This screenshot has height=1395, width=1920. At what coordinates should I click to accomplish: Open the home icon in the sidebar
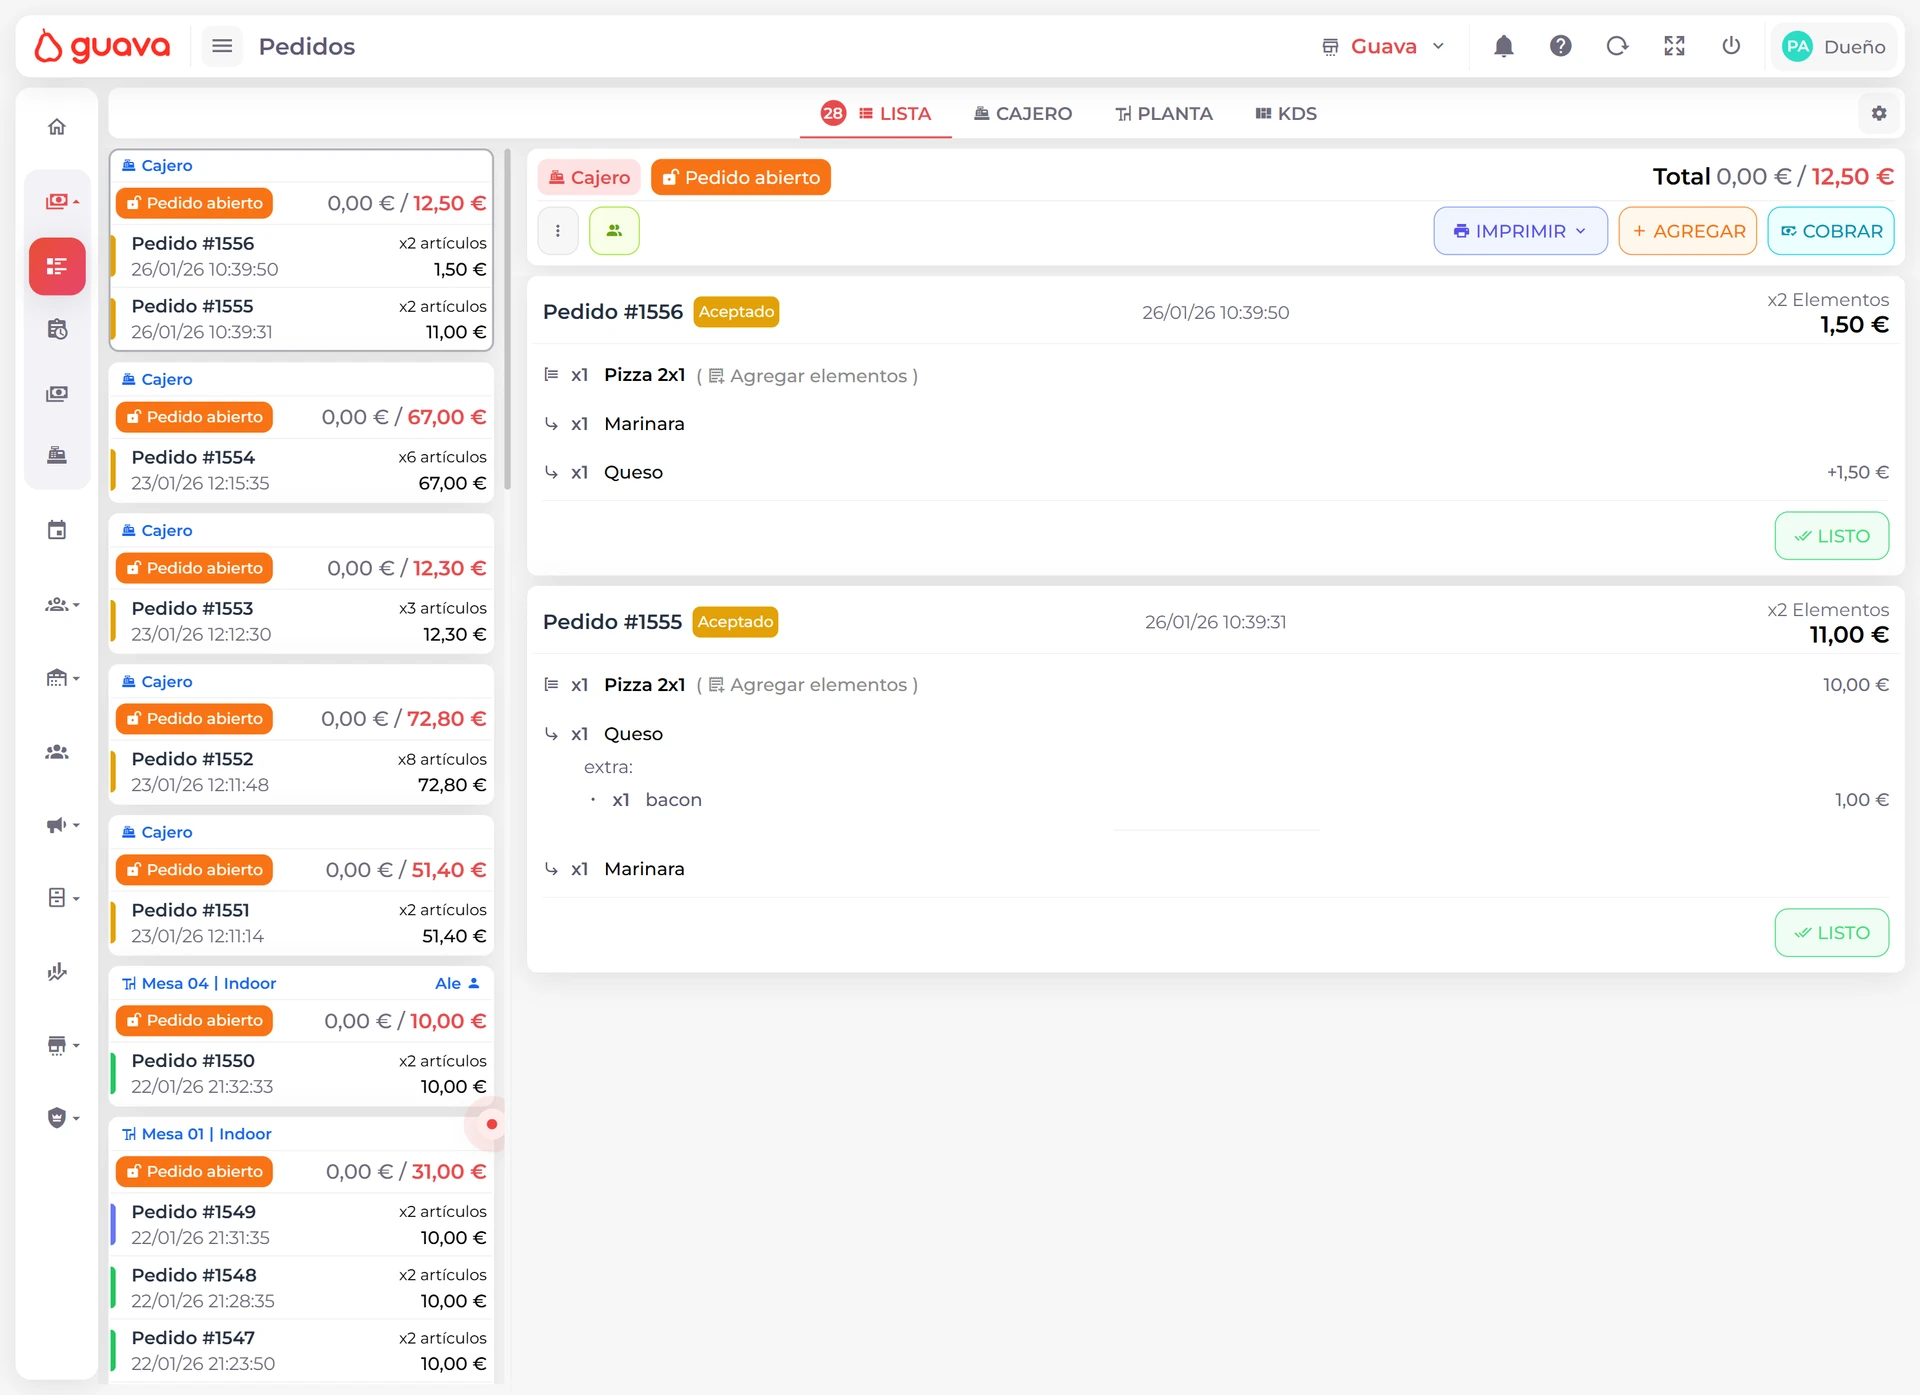pos(57,127)
